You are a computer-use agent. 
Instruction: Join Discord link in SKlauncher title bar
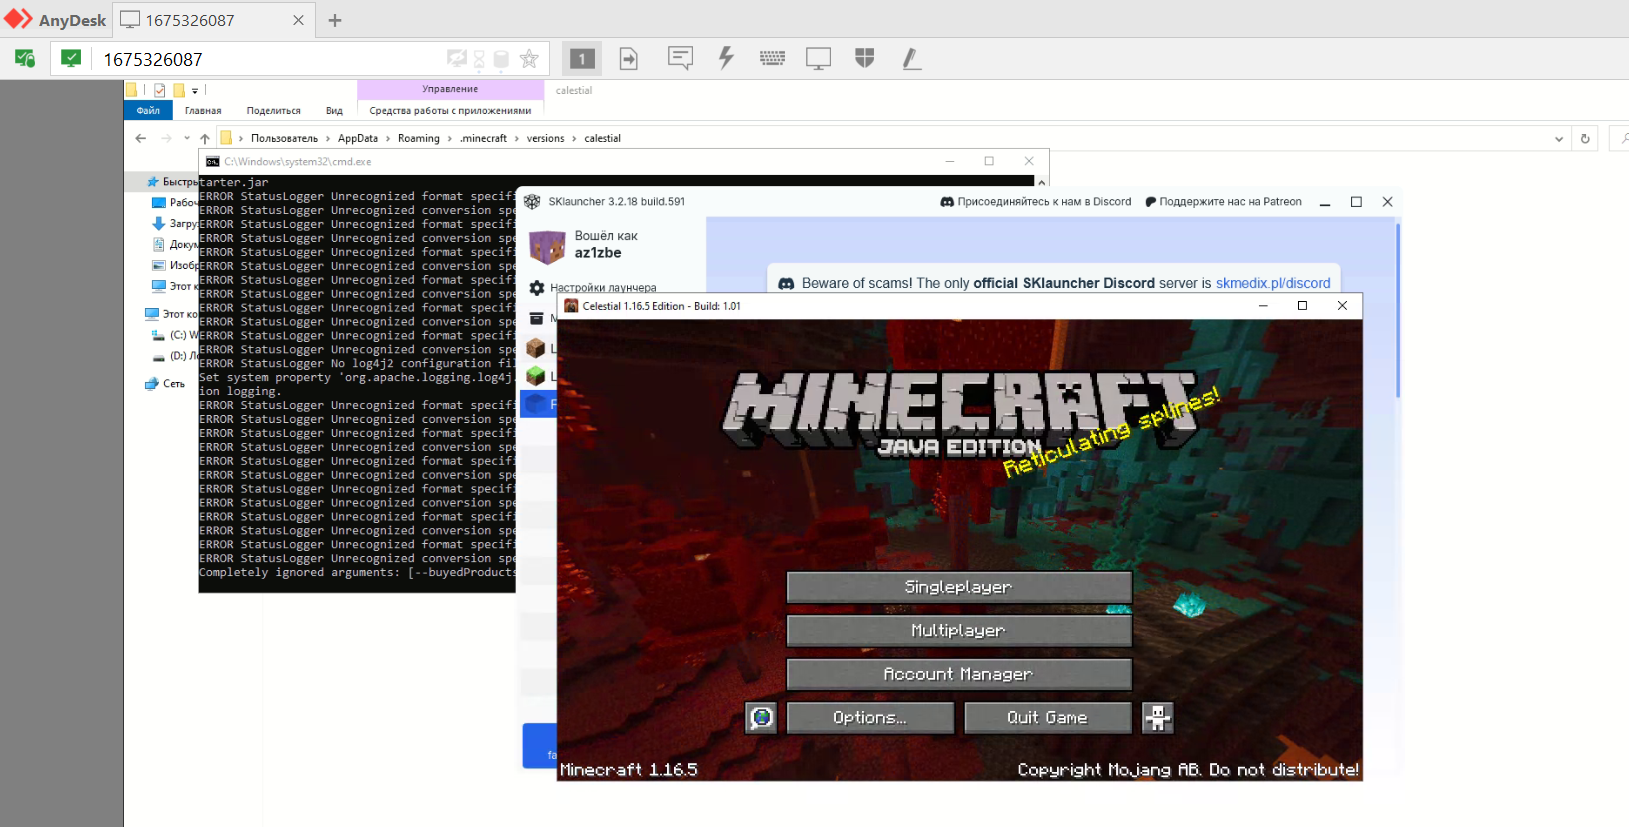click(1036, 201)
